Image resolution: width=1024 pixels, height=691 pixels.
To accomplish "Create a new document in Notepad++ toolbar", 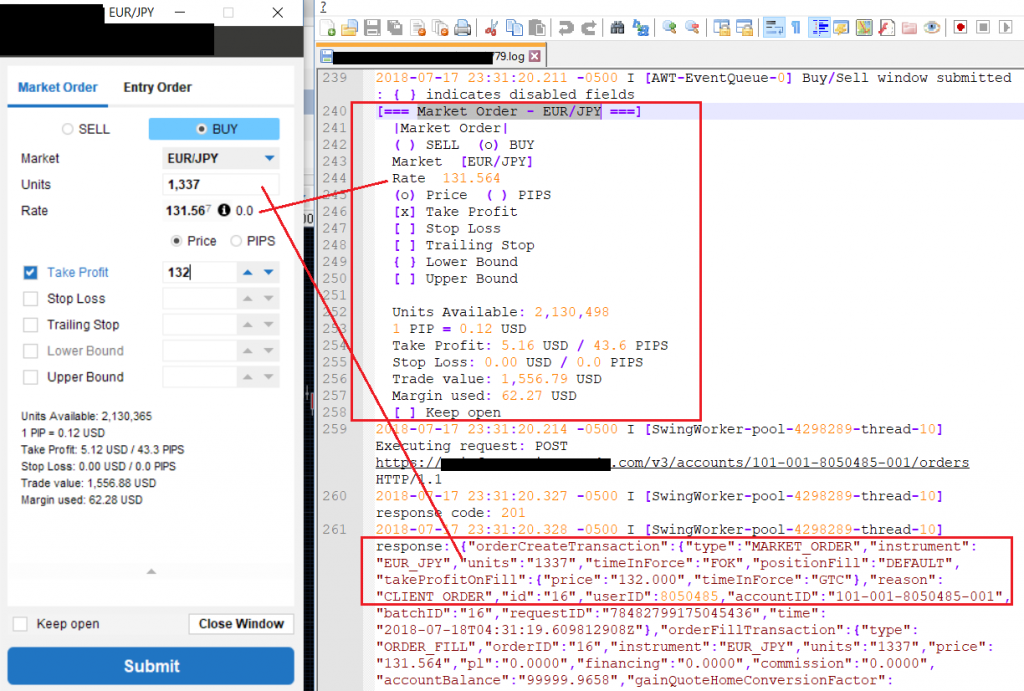I will click(327, 27).
